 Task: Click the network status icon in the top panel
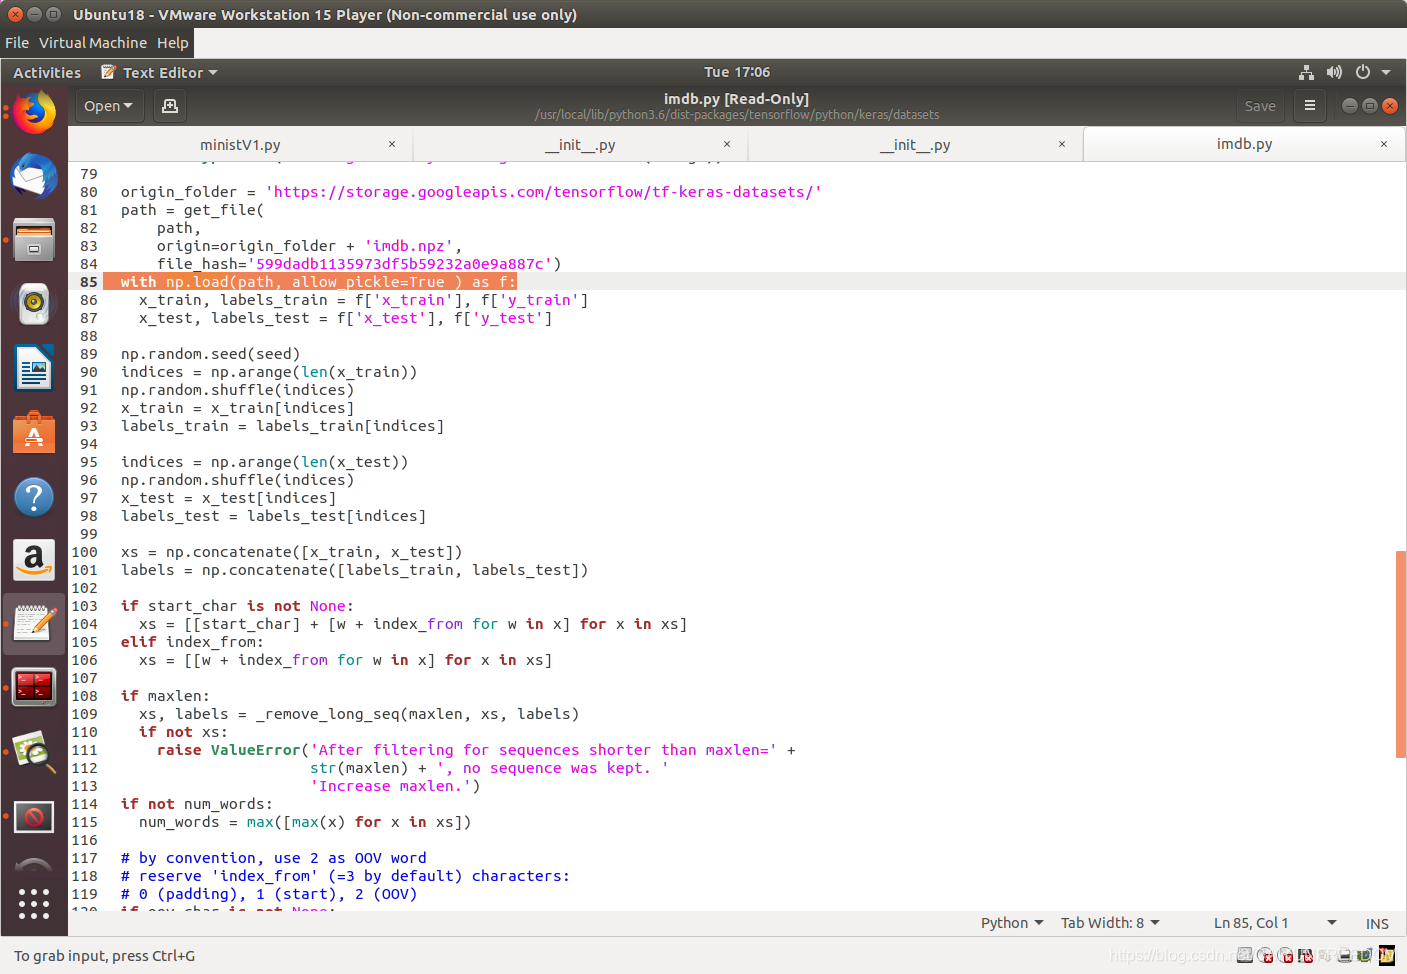pos(1306,72)
